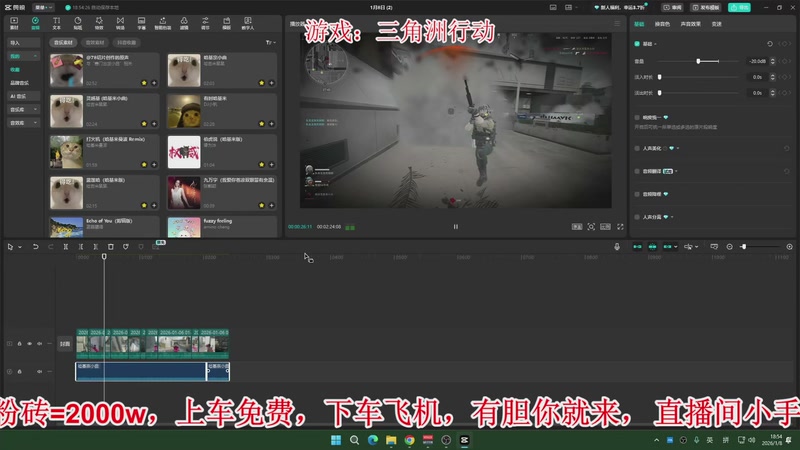Click the timeline zoom-out minus icon

coord(730,246)
